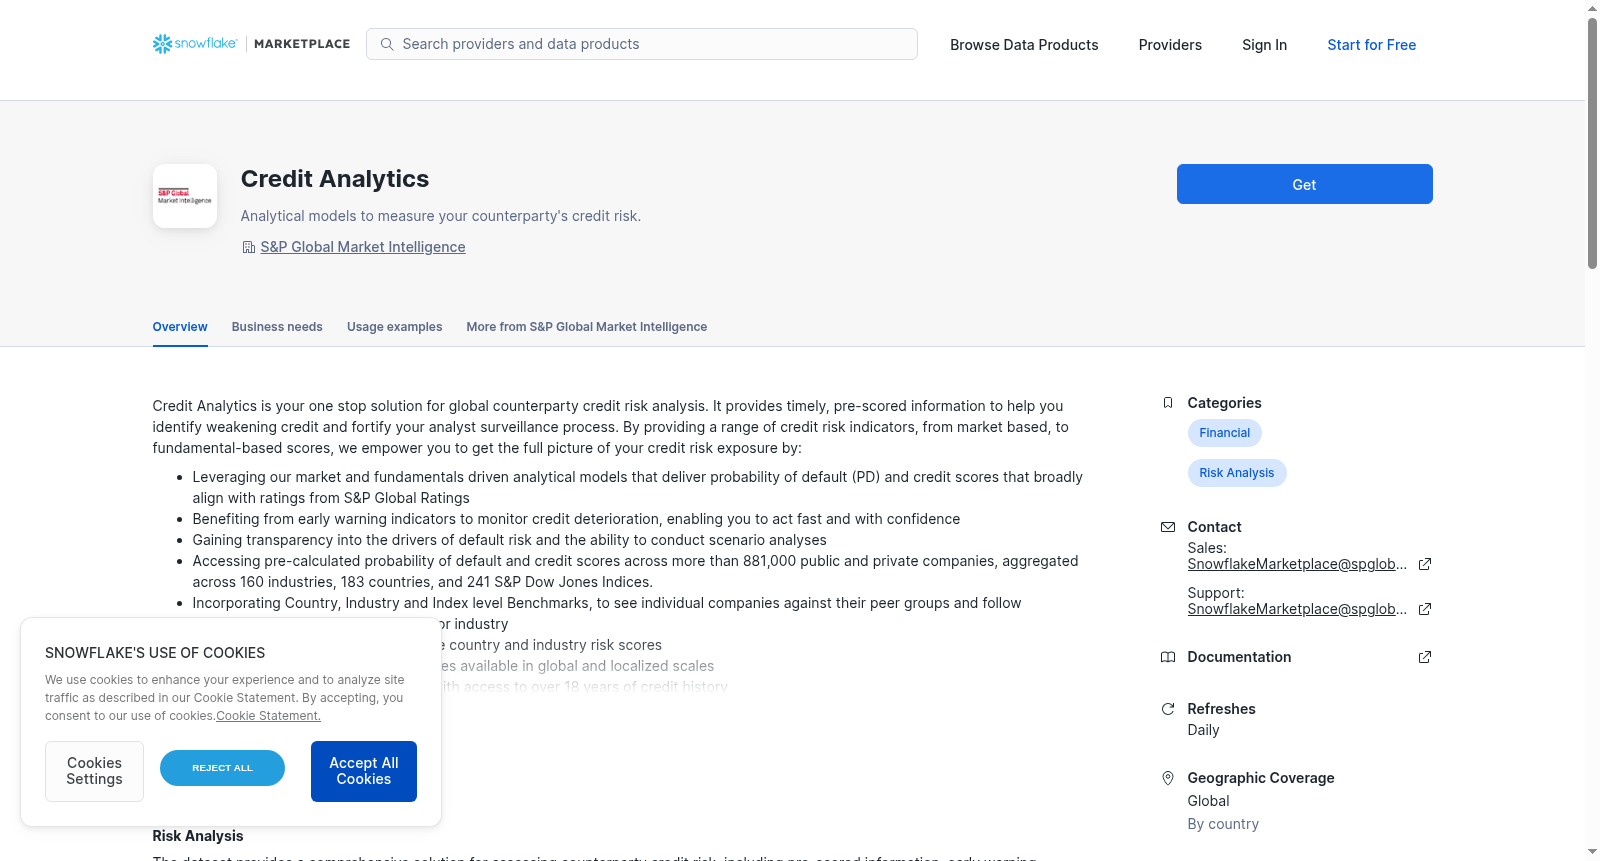
Task: Click the 'Global' coverage value
Action: 1208,801
